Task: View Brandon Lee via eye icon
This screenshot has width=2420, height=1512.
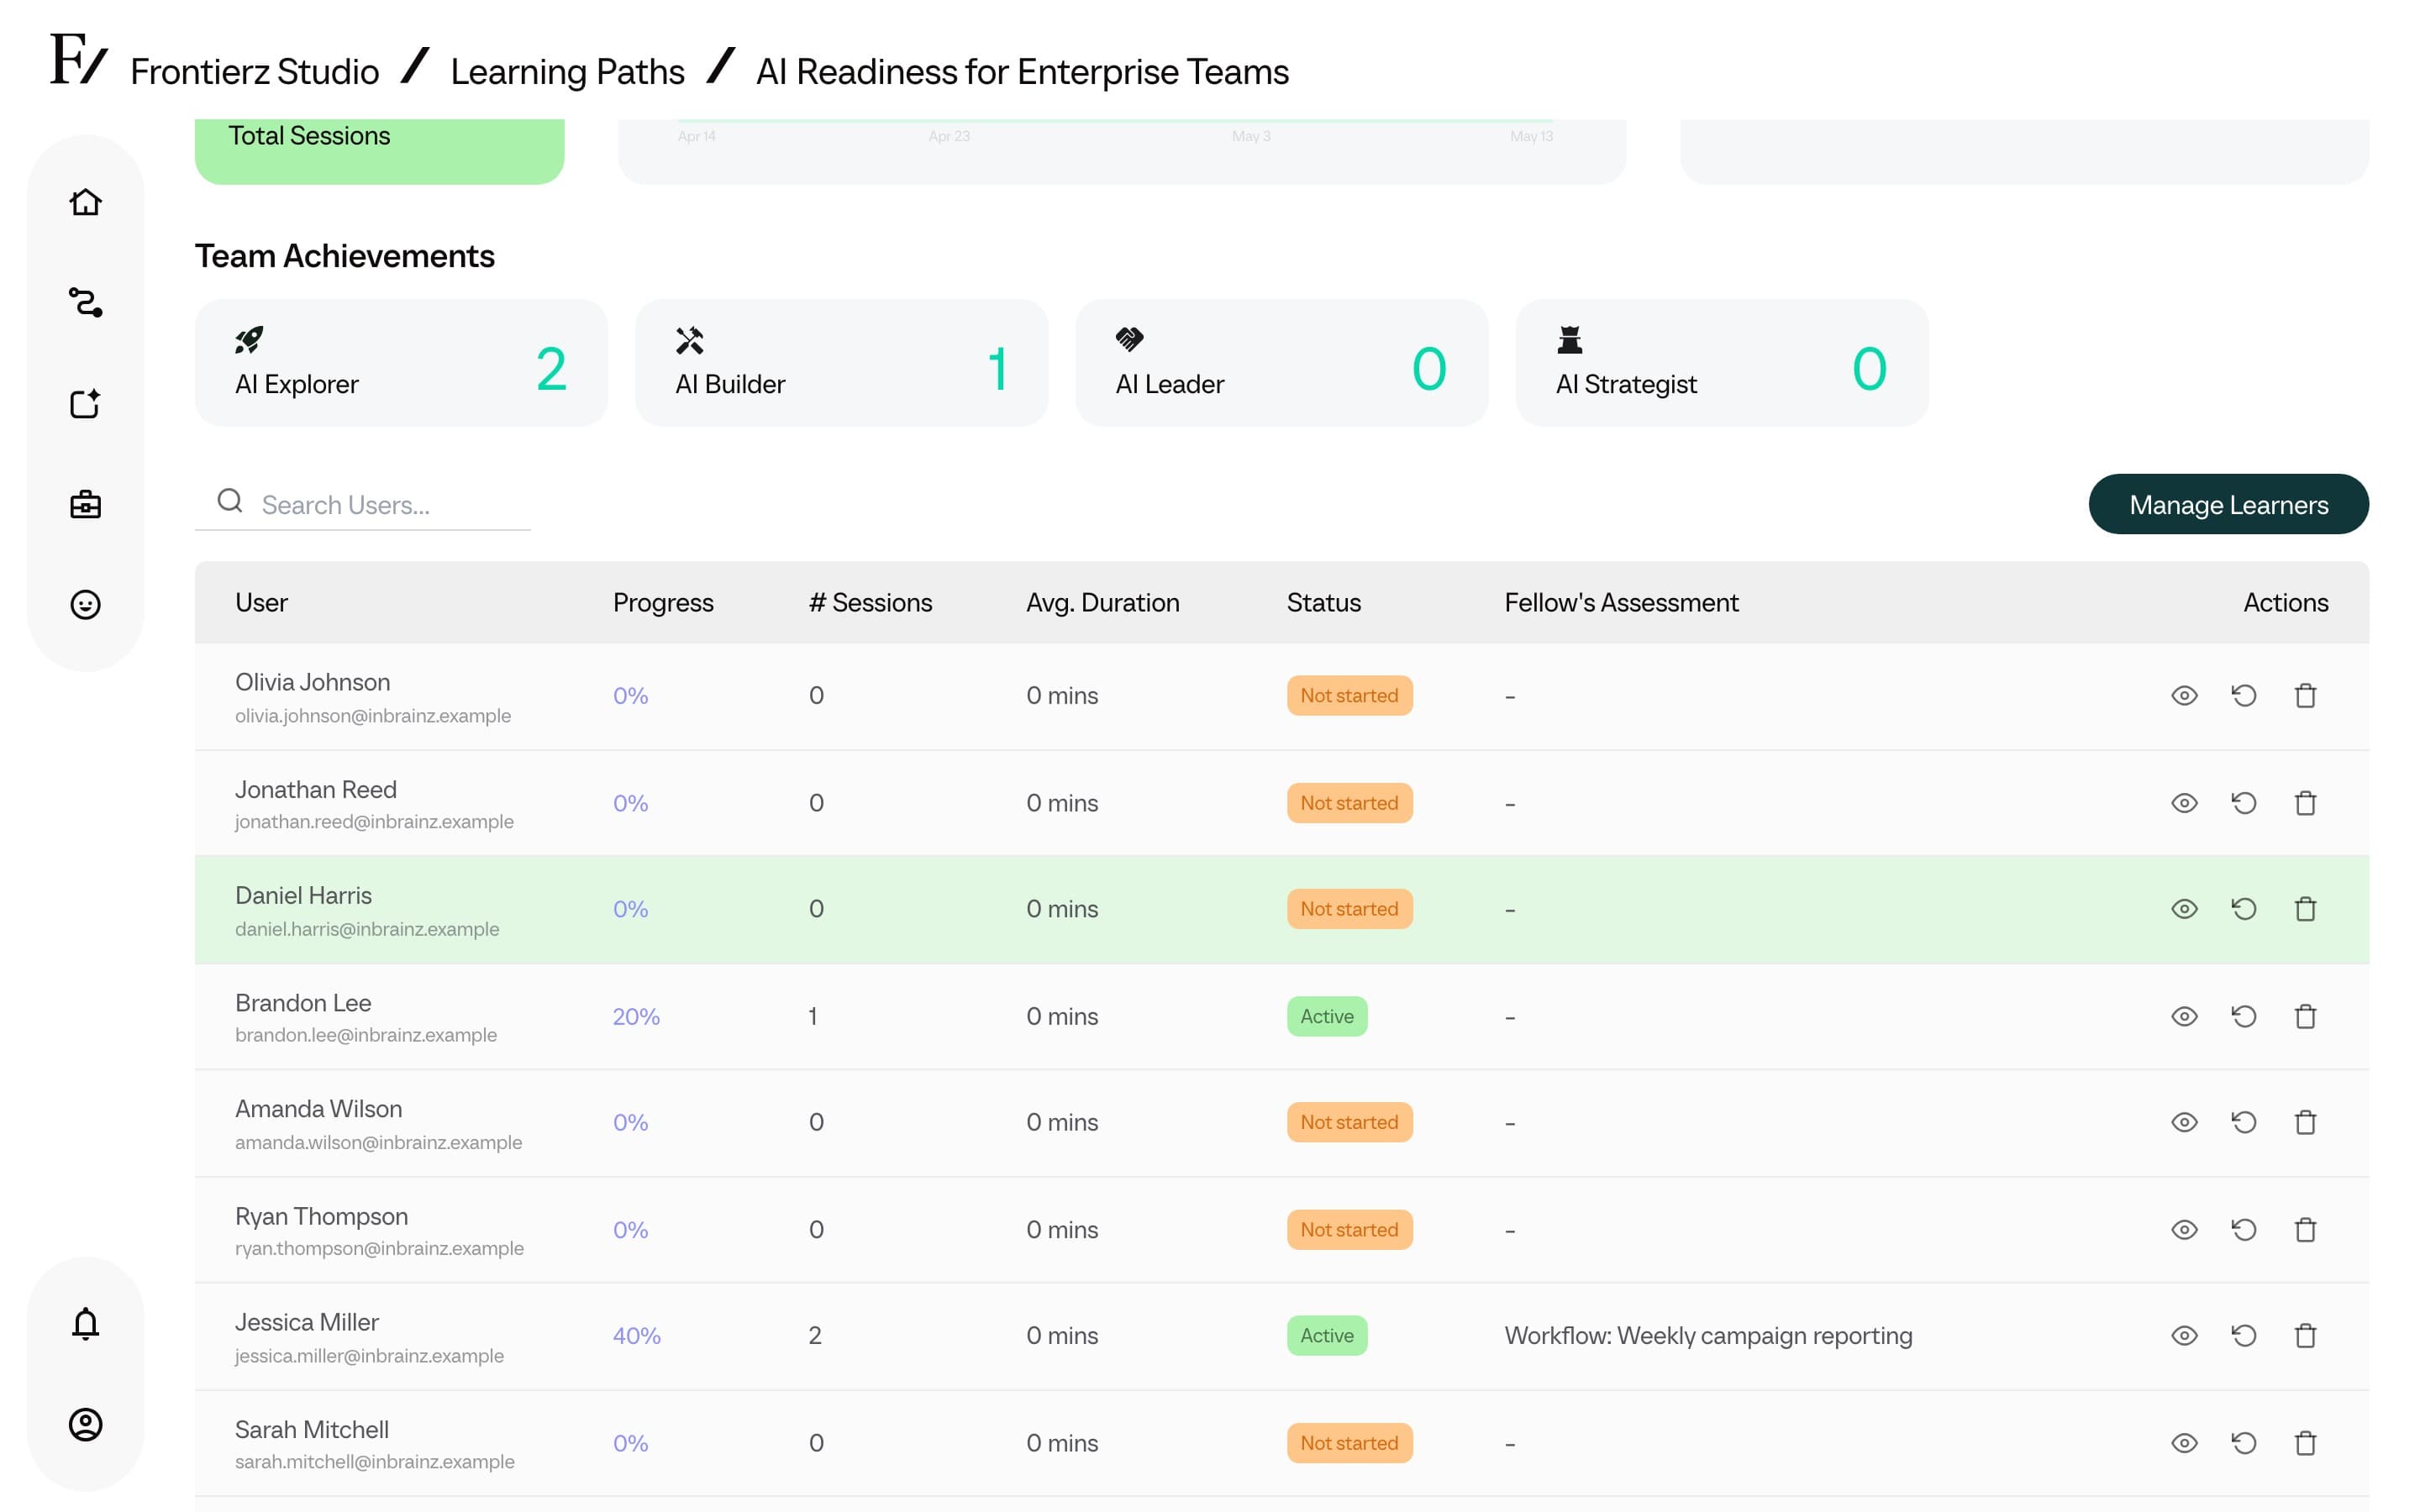Action: [2184, 1016]
